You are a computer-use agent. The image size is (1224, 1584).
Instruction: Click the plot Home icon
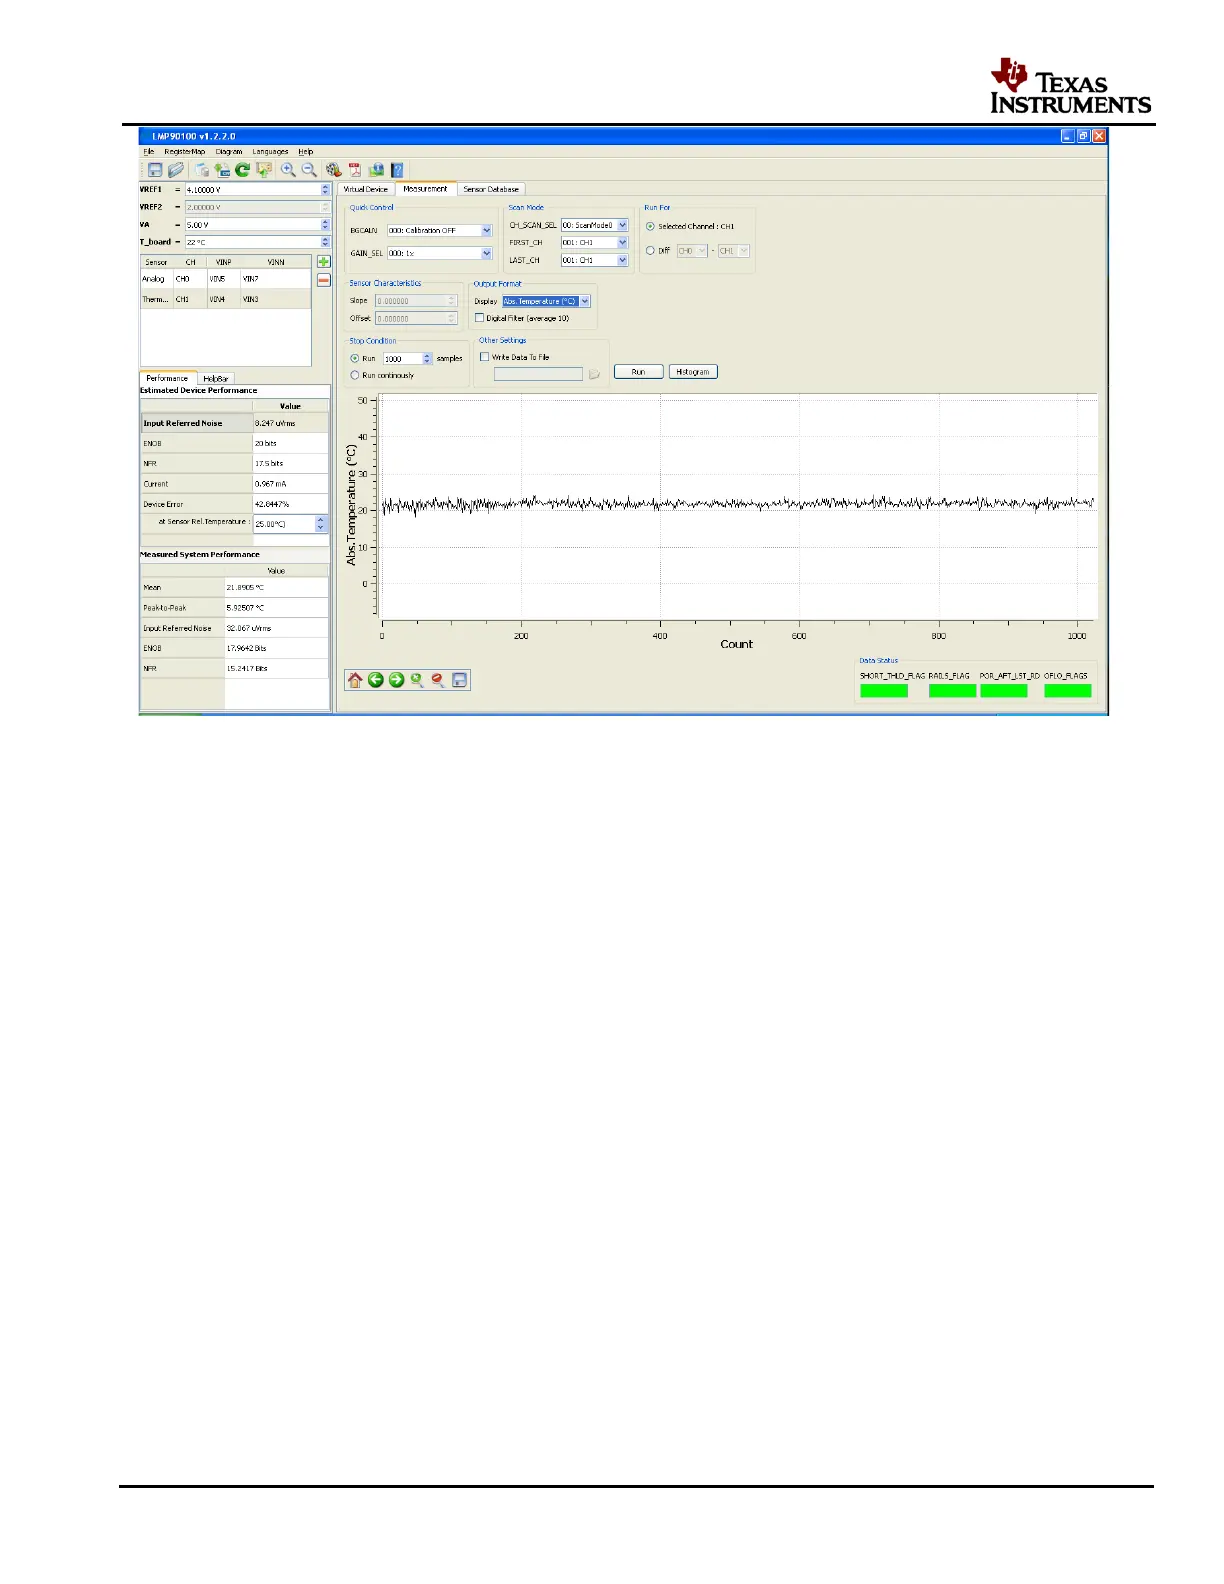tap(355, 680)
